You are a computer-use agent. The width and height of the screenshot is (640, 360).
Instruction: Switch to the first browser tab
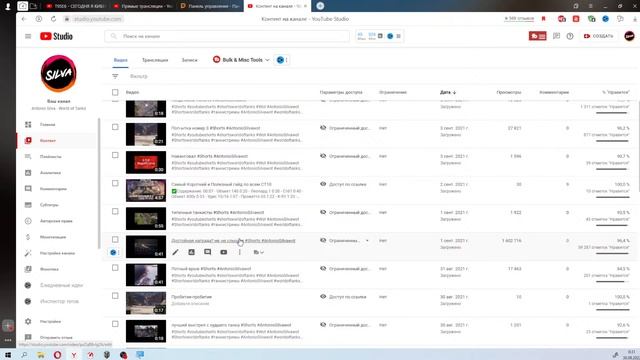click(x=76, y=6)
